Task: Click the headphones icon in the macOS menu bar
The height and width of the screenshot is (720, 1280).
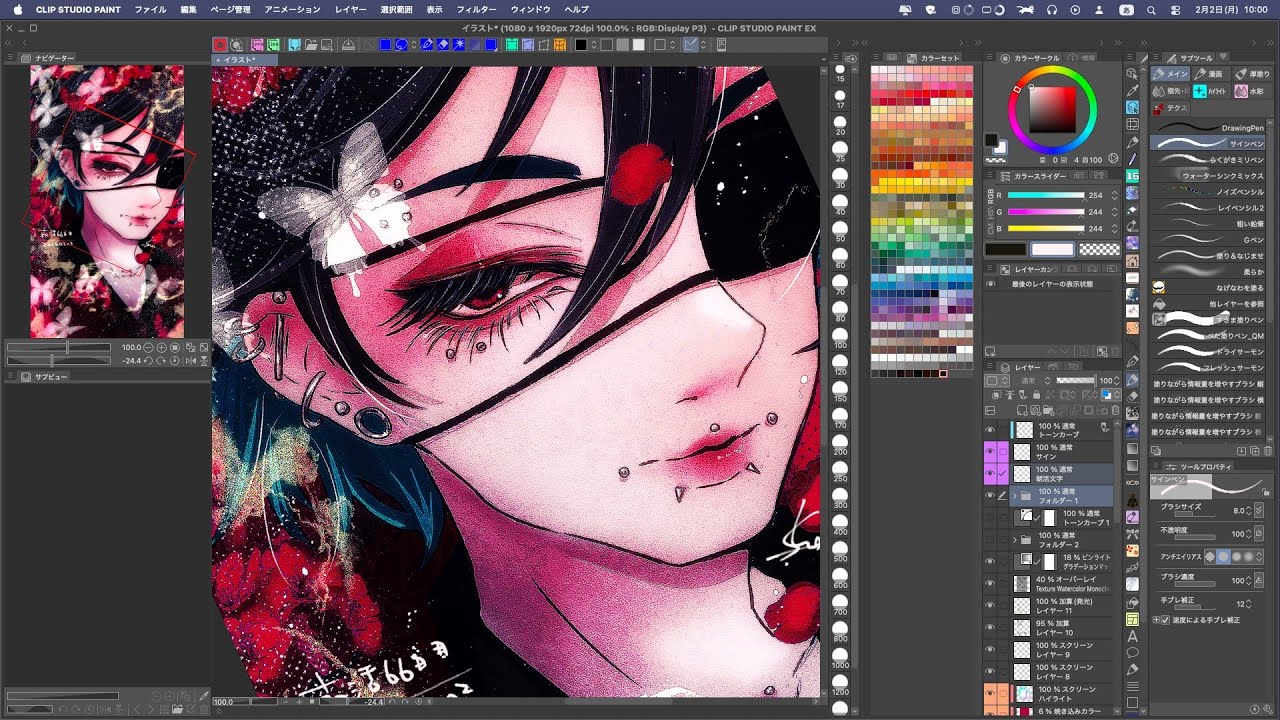Action: [x=1052, y=10]
